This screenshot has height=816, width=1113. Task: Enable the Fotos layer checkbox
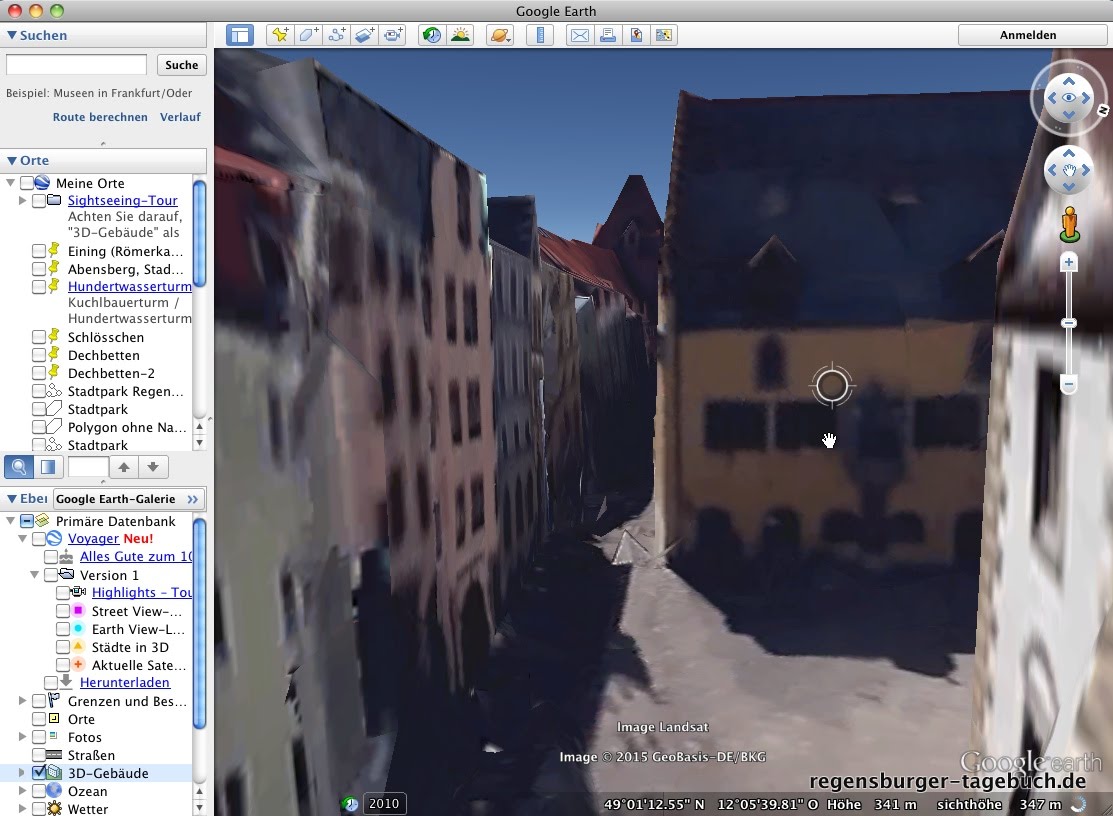tap(39, 737)
